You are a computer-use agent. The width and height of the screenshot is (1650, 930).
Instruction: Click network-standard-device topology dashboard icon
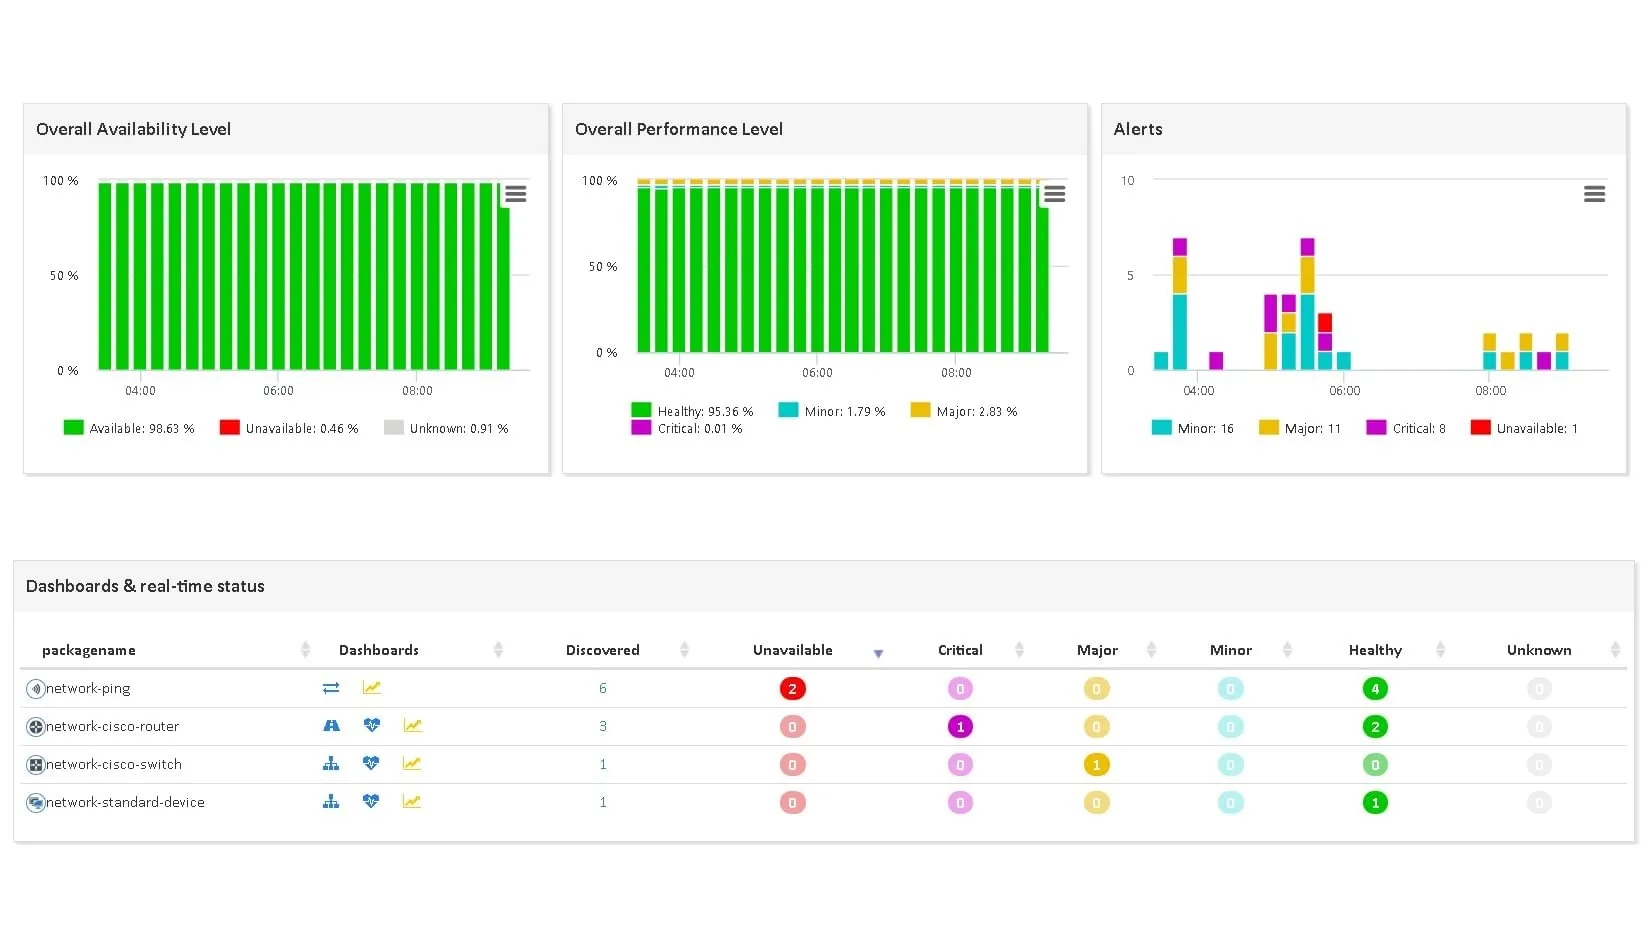pos(331,802)
